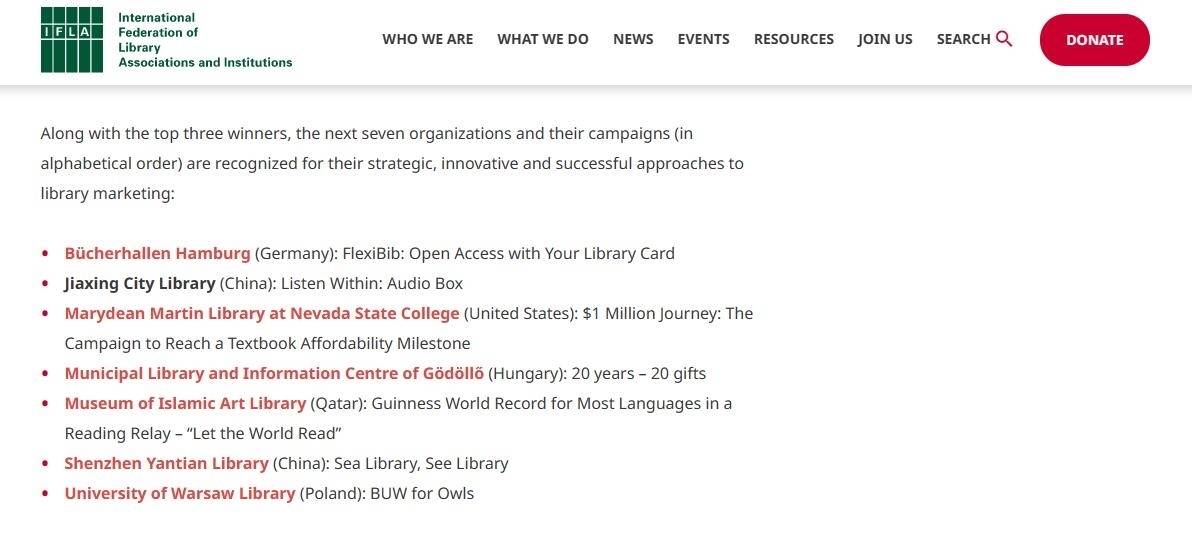Click the IFLA green grid logo
The image size is (1192, 536).
pyautogui.click(x=71, y=40)
